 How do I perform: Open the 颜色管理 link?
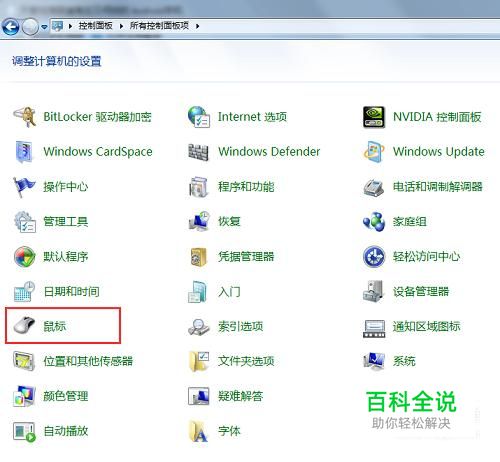point(66,396)
